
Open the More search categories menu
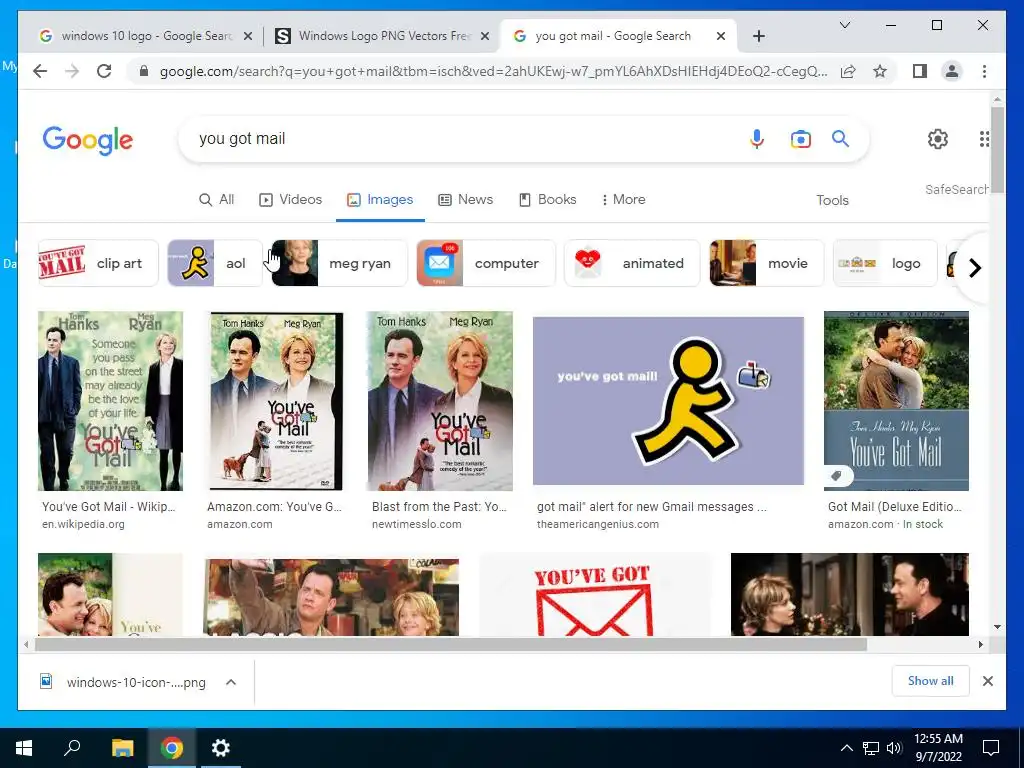(623, 199)
